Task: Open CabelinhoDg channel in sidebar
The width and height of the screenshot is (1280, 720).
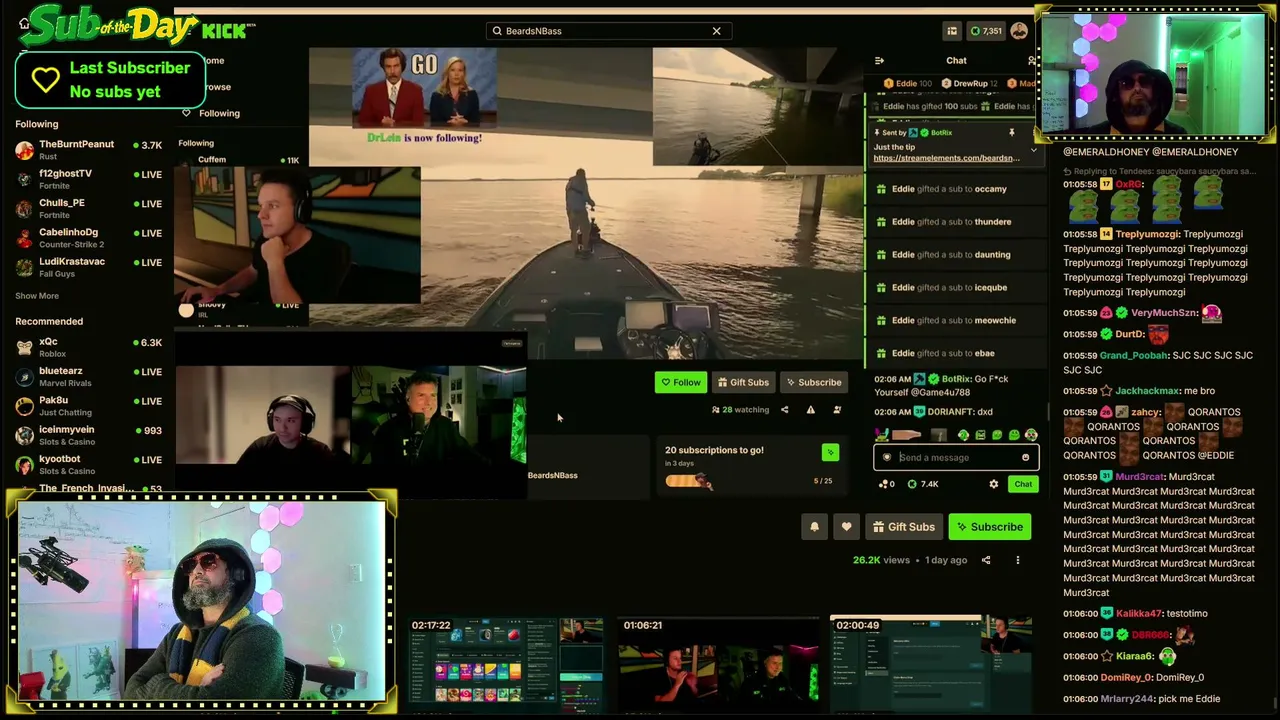Action: click(89, 237)
